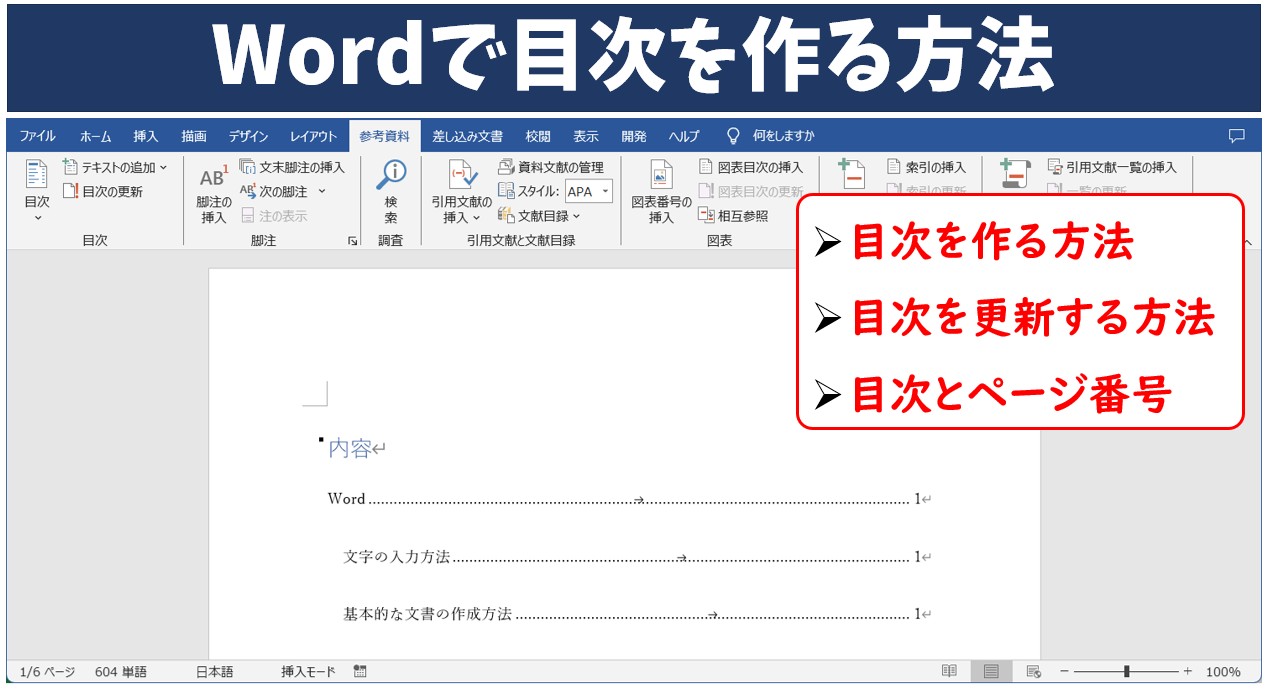This screenshot has width=1267, height=689.
Task: Click the 604 単語 word count
Action: point(121,672)
